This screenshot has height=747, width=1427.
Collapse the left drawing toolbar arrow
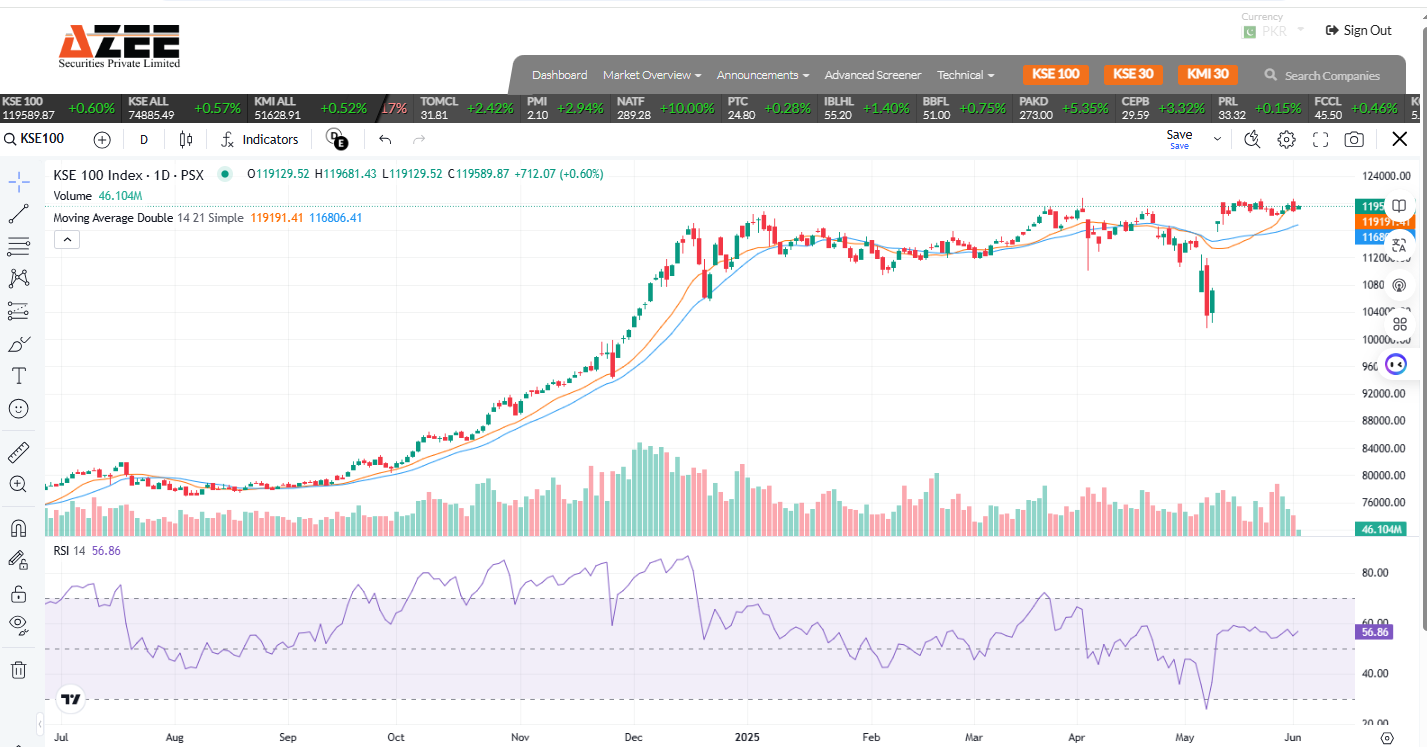click(x=39, y=722)
